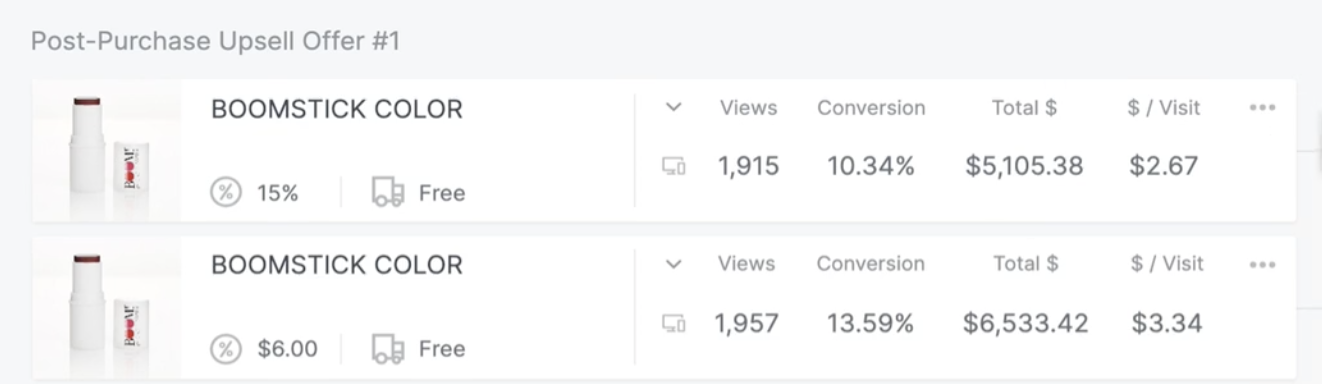Expand stats chevron in first offer row
Viewport: 1322px width, 384px height.
(674, 108)
